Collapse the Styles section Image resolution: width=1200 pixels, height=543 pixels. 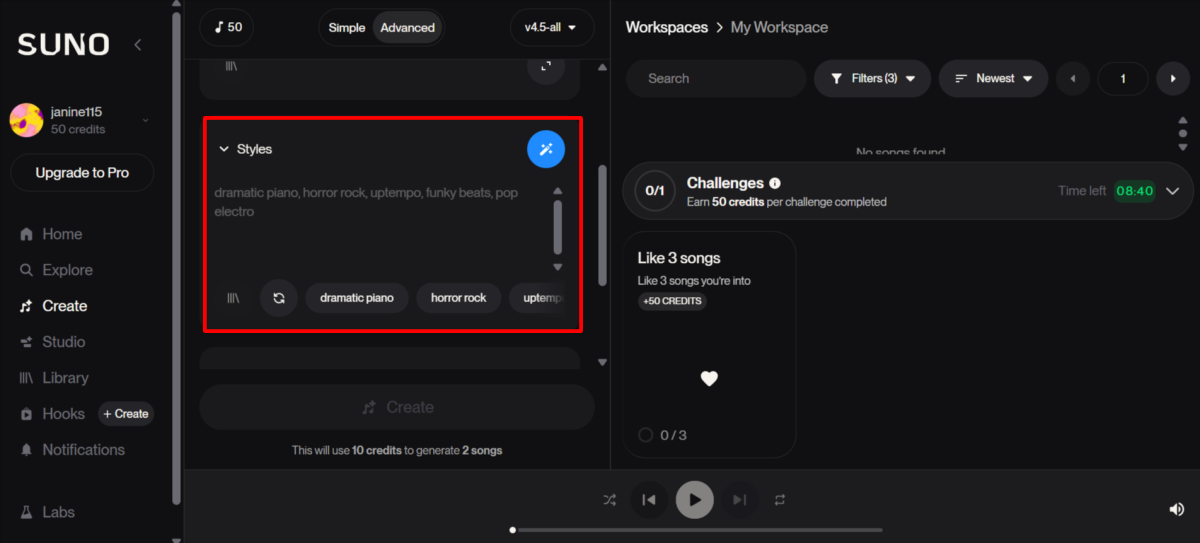(x=245, y=149)
